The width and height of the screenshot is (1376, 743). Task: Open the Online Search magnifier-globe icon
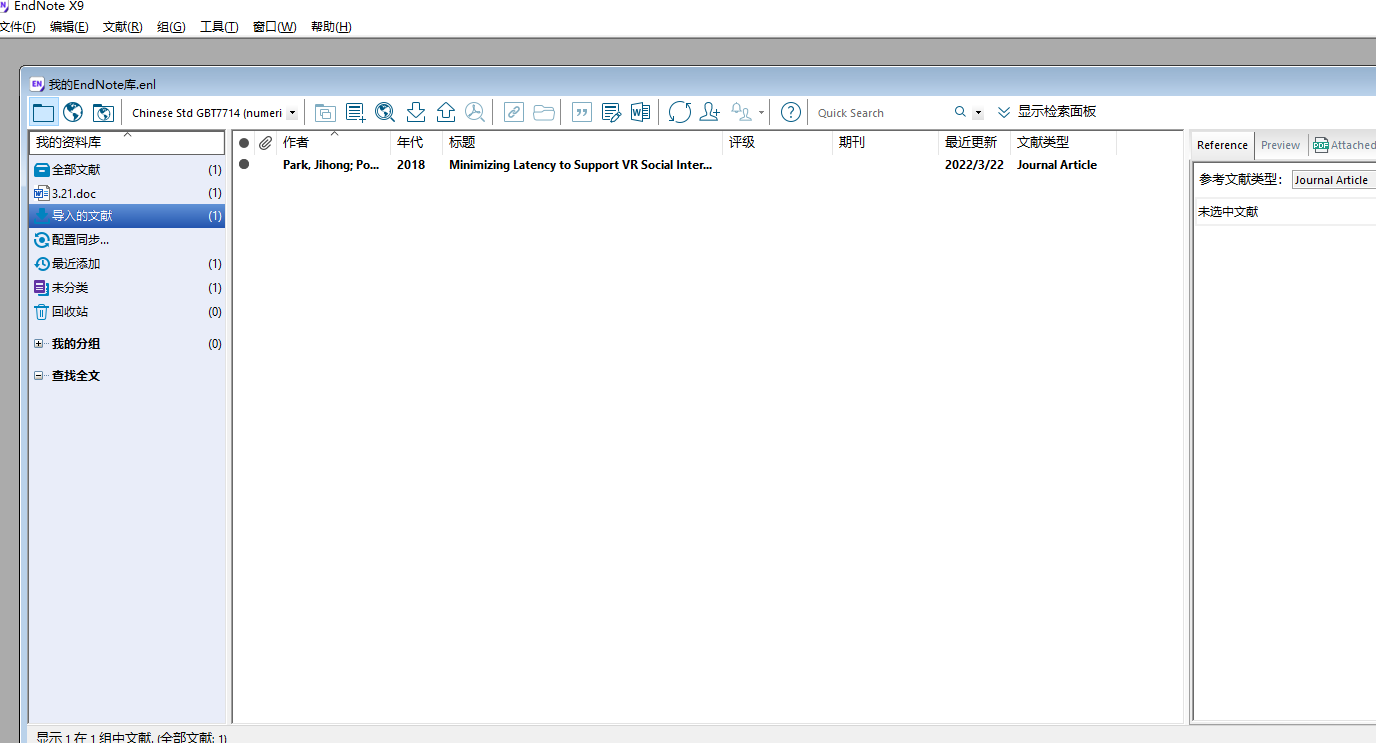tap(385, 112)
